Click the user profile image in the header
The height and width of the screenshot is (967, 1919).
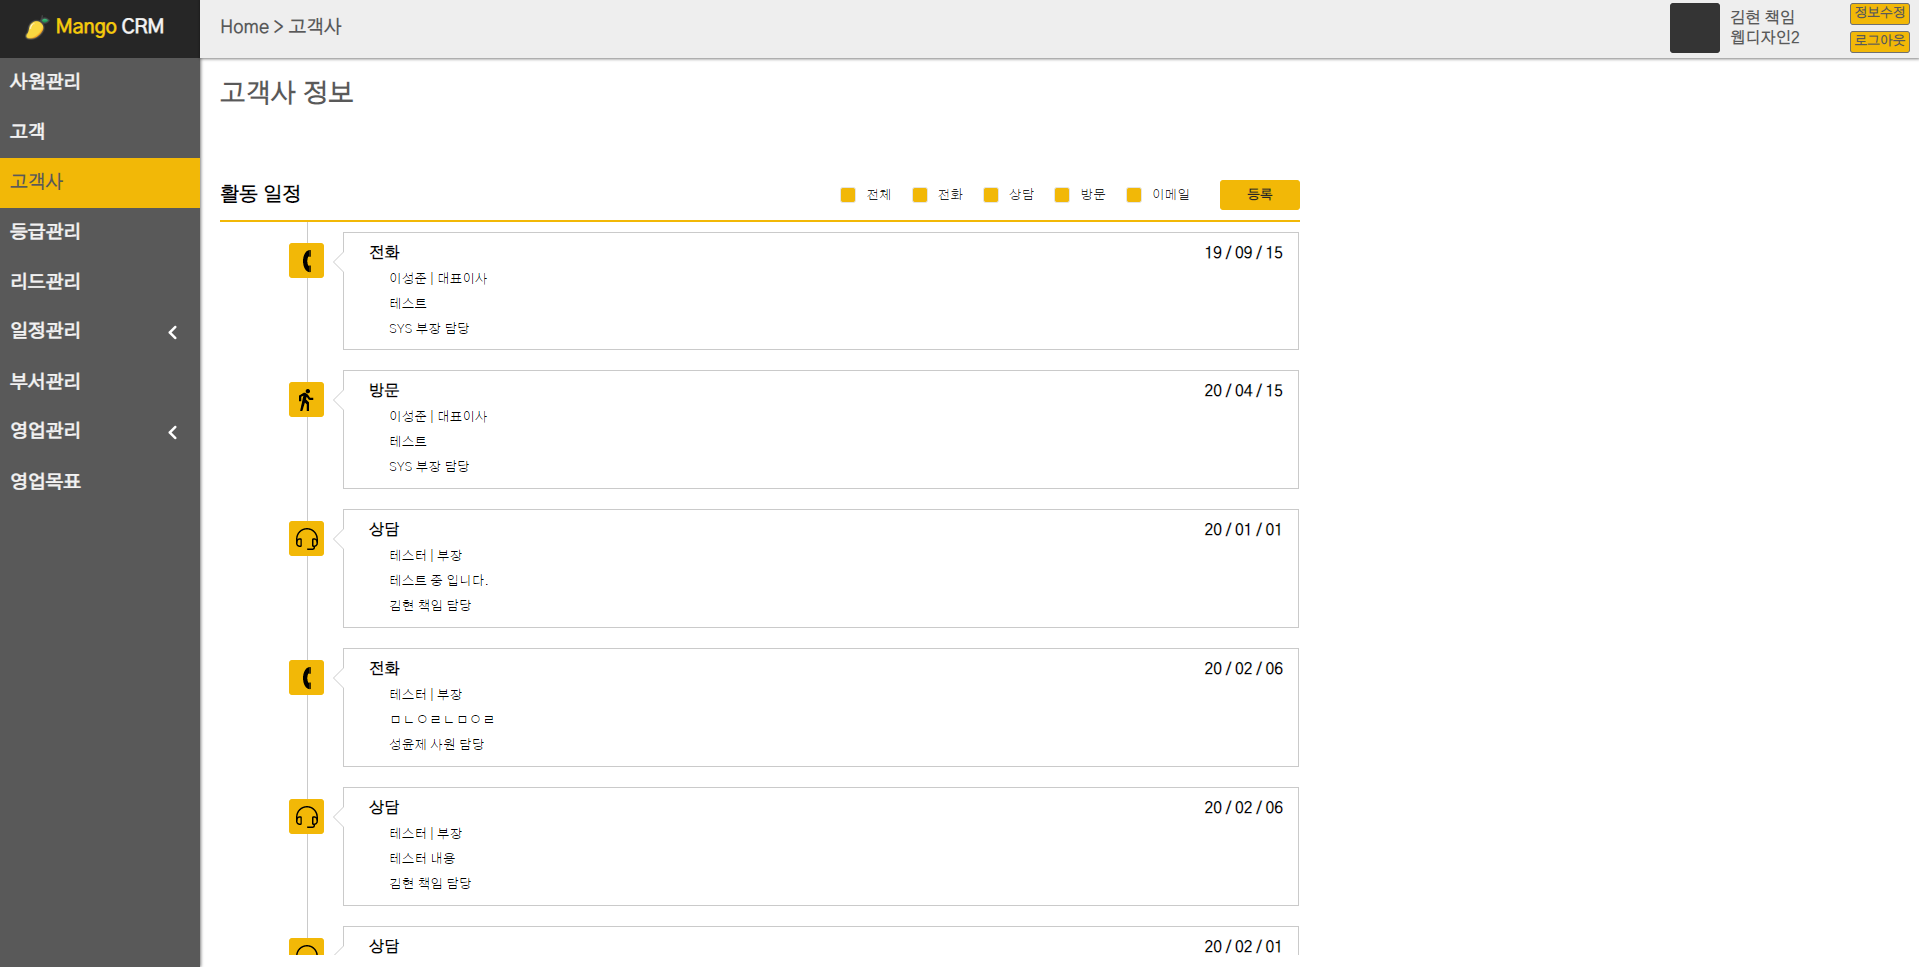coord(1694,27)
